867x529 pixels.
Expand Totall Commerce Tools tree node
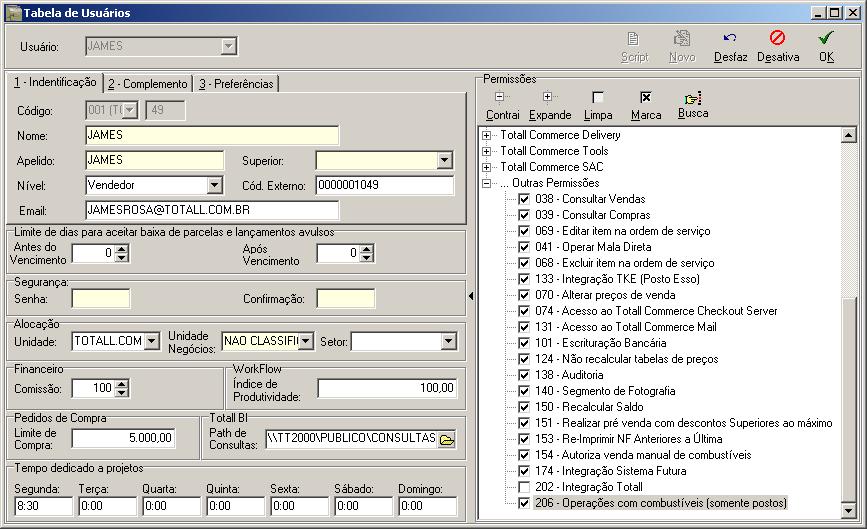point(487,151)
